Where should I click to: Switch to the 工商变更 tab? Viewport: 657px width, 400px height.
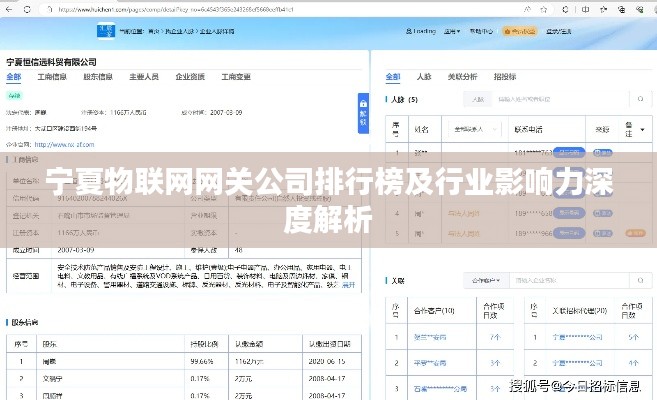pyautogui.click(x=236, y=77)
